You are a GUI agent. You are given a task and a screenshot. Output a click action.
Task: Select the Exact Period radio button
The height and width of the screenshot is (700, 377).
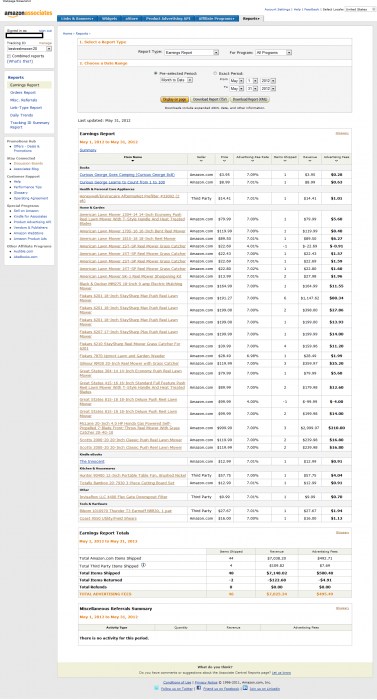[215, 73]
